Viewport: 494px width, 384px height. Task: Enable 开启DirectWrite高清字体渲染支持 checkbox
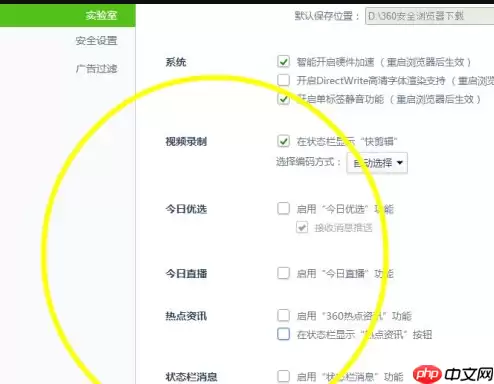(x=283, y=80)
